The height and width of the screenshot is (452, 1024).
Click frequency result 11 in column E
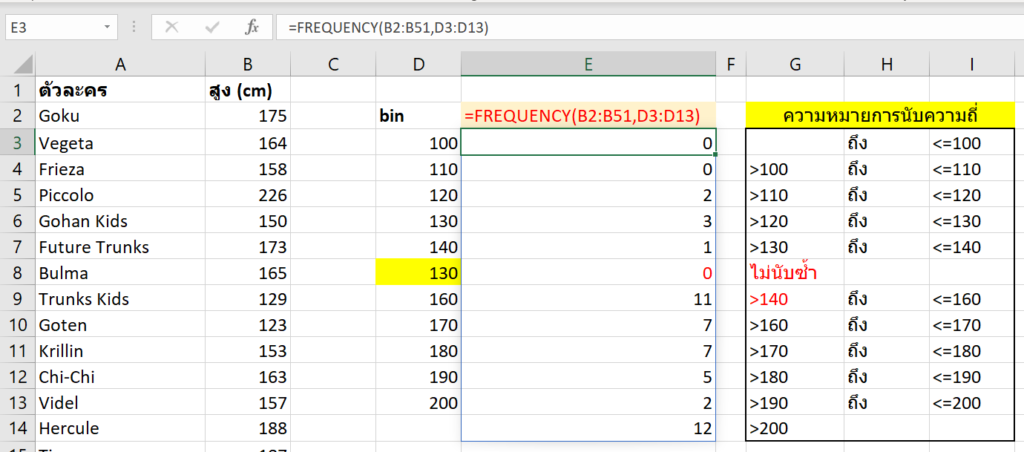[x=588, y=299]
